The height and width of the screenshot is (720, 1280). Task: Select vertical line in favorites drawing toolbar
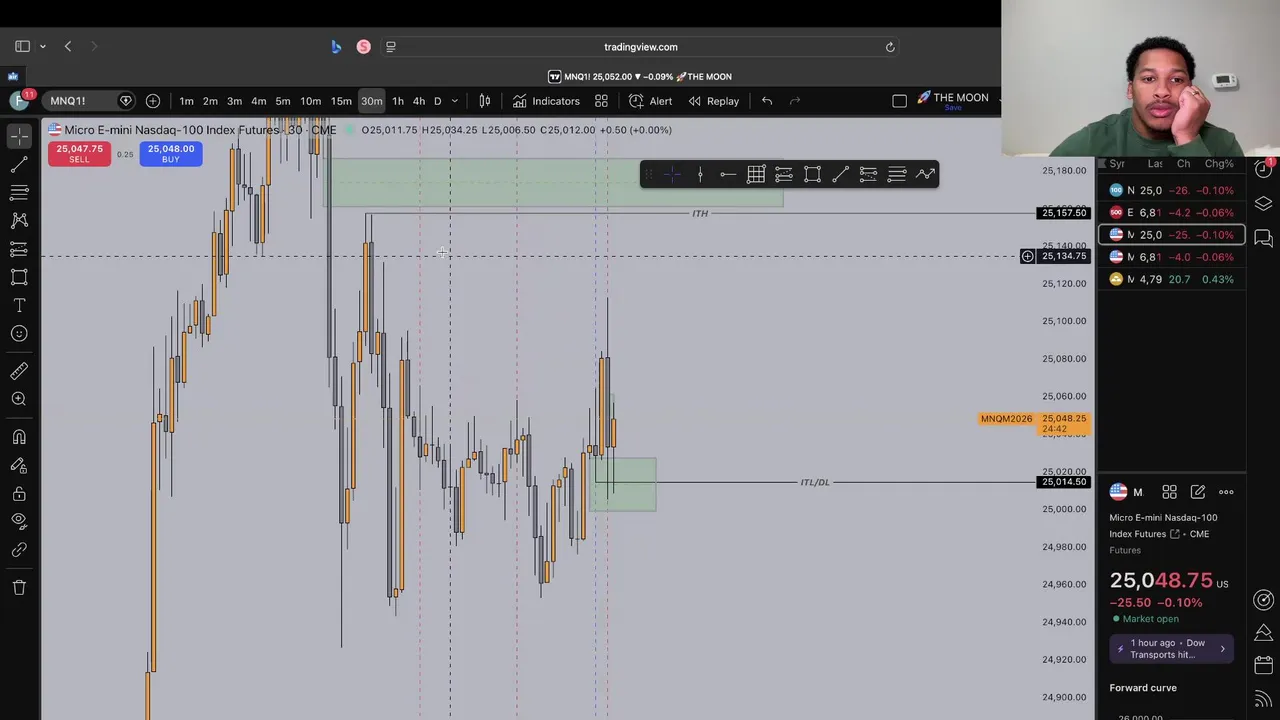pos(700,175)
